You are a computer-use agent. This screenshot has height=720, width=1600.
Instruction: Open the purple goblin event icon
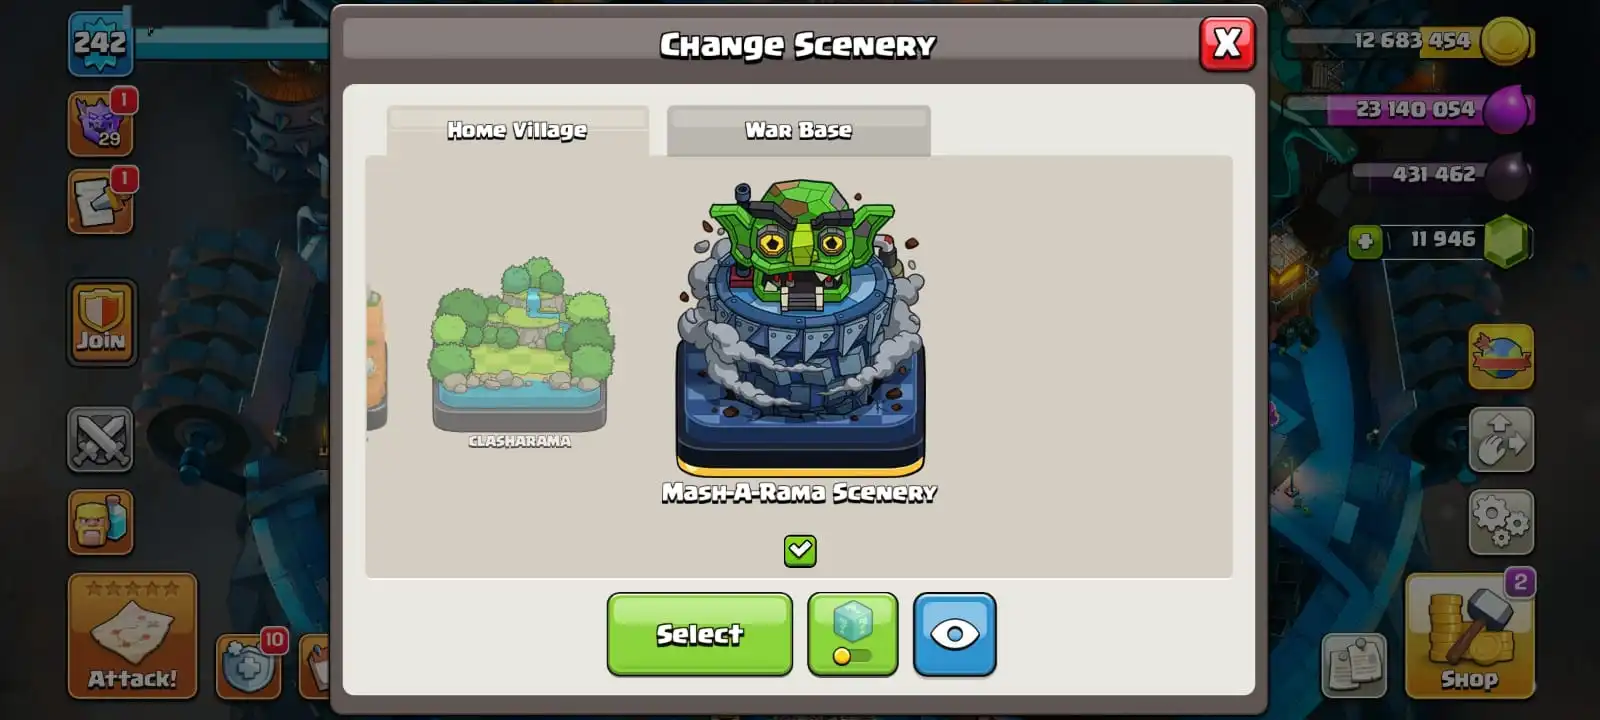[x=101, y=124]
